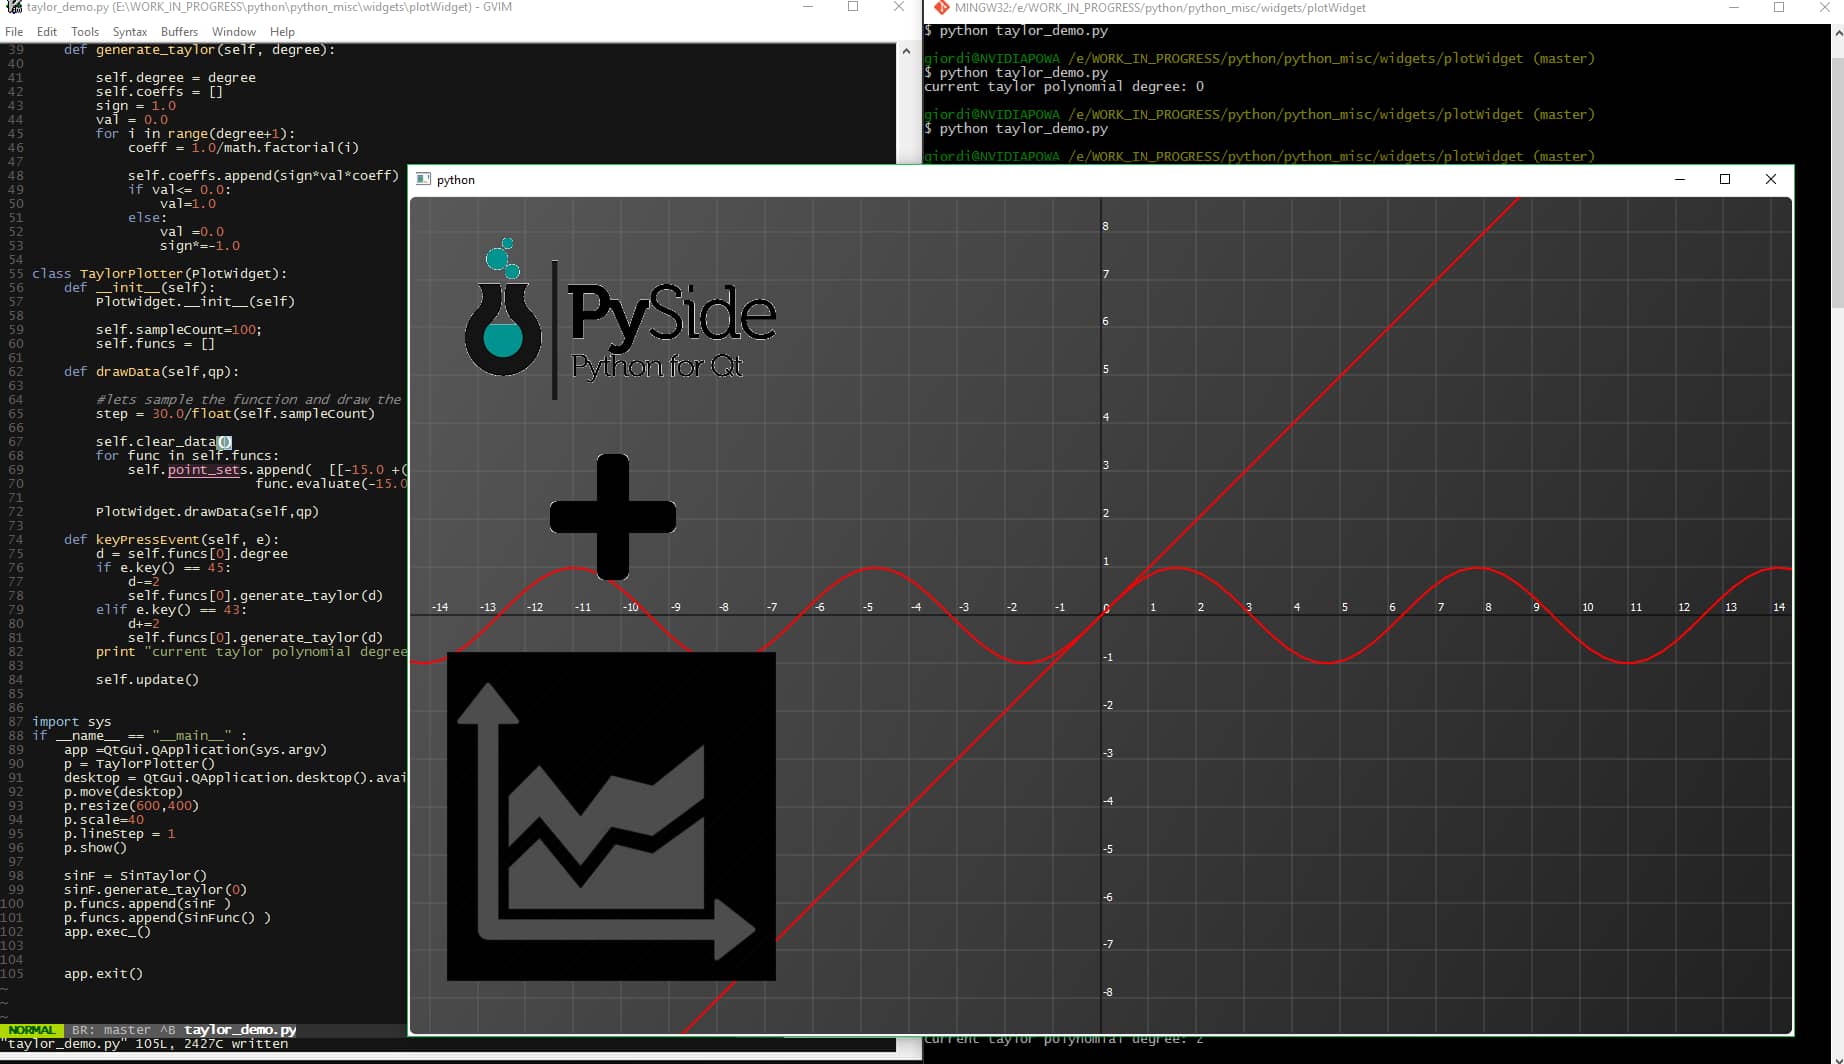Image resolution: width=1844 pixels, height=1064 pixels.
Task: Open the Syntax menu in GVIM
Action: pos(129,31)
